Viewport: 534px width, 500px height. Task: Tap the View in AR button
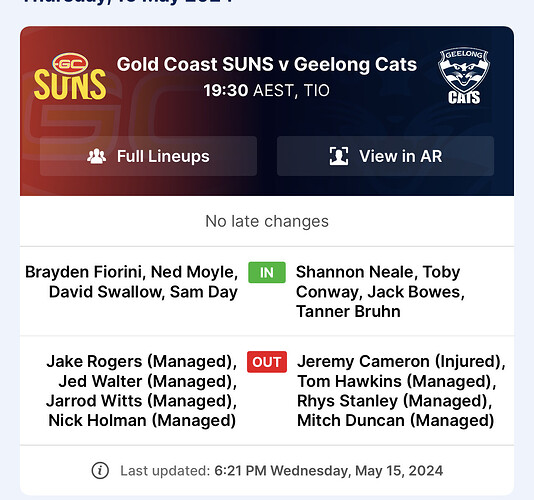tap(385, 156)
